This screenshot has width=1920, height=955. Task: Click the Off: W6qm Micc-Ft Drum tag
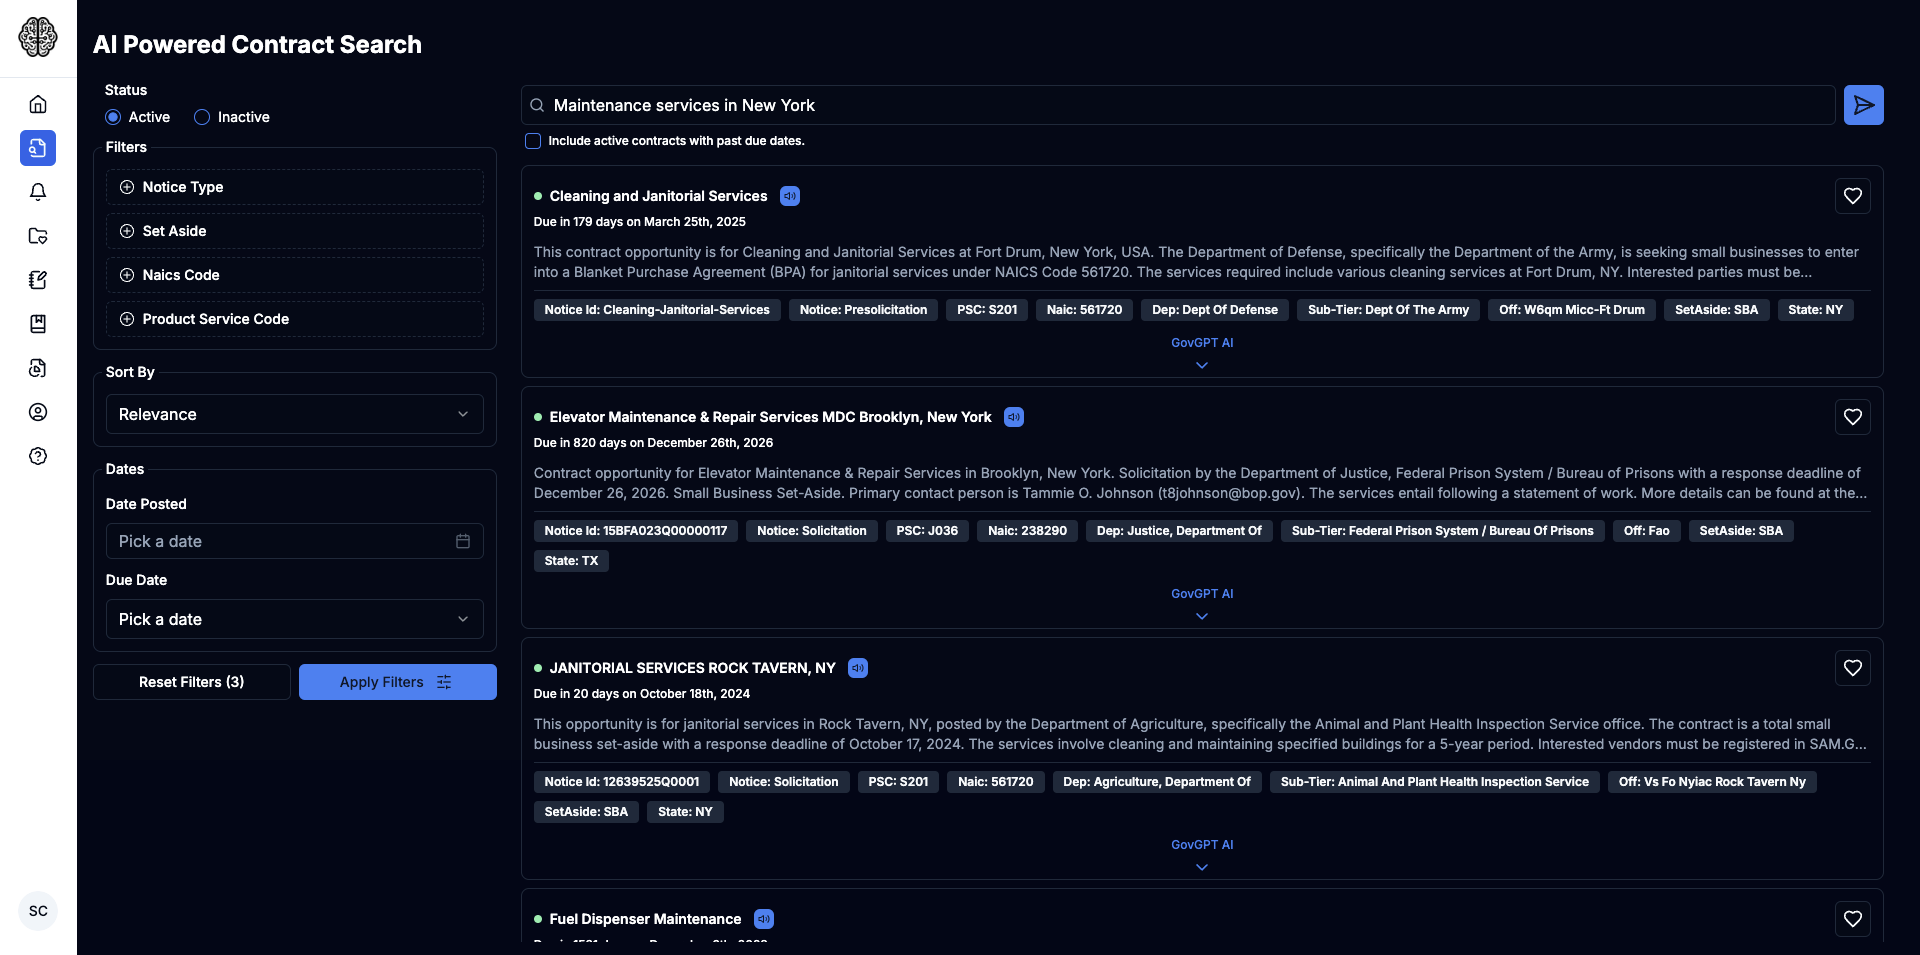pyautogui.click(x=1571, y=310)
